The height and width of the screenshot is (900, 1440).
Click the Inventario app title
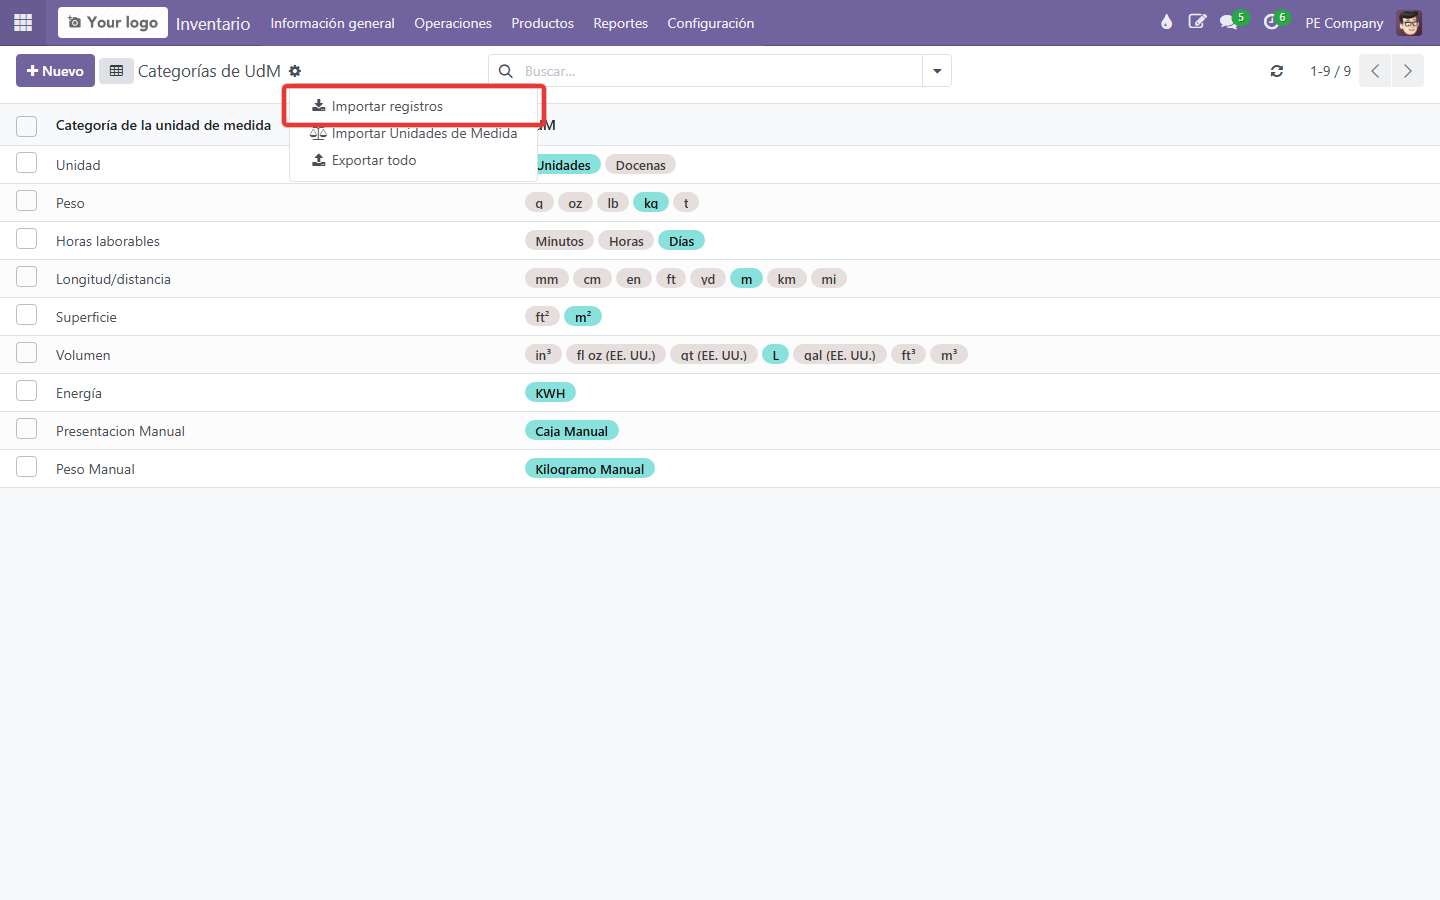213,23
